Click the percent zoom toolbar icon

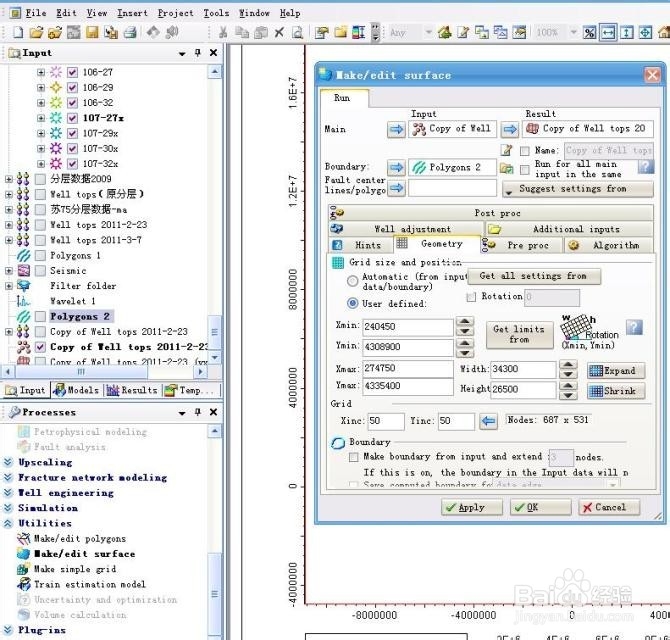589,32
